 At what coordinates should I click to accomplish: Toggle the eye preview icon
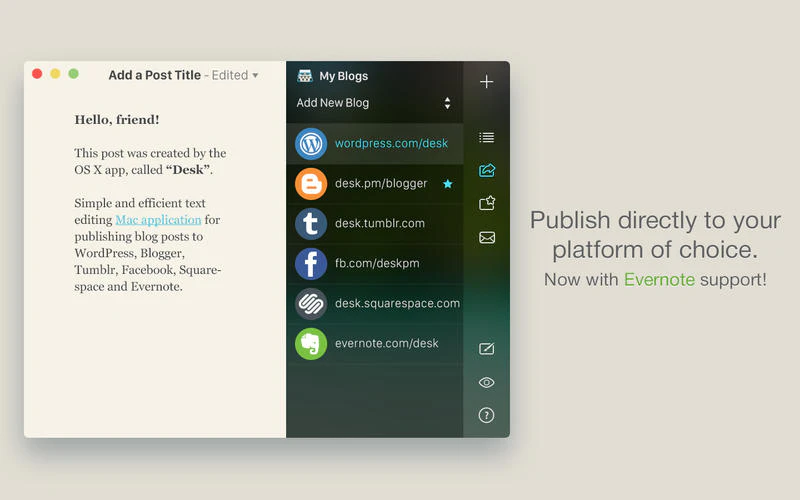pyautogui.click(x=486, y=382)
